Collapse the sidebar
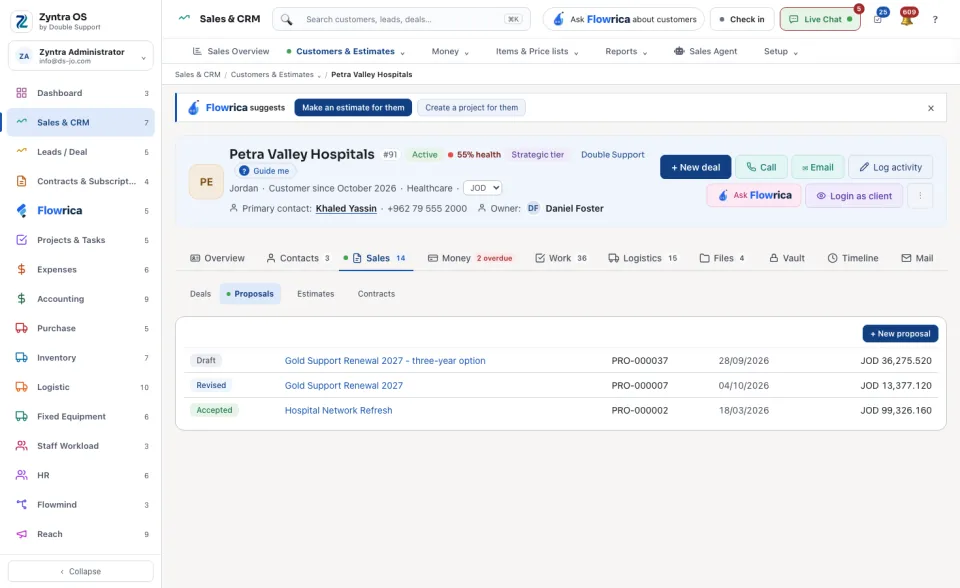The image size is (960, 588). [x=81, y=571]
